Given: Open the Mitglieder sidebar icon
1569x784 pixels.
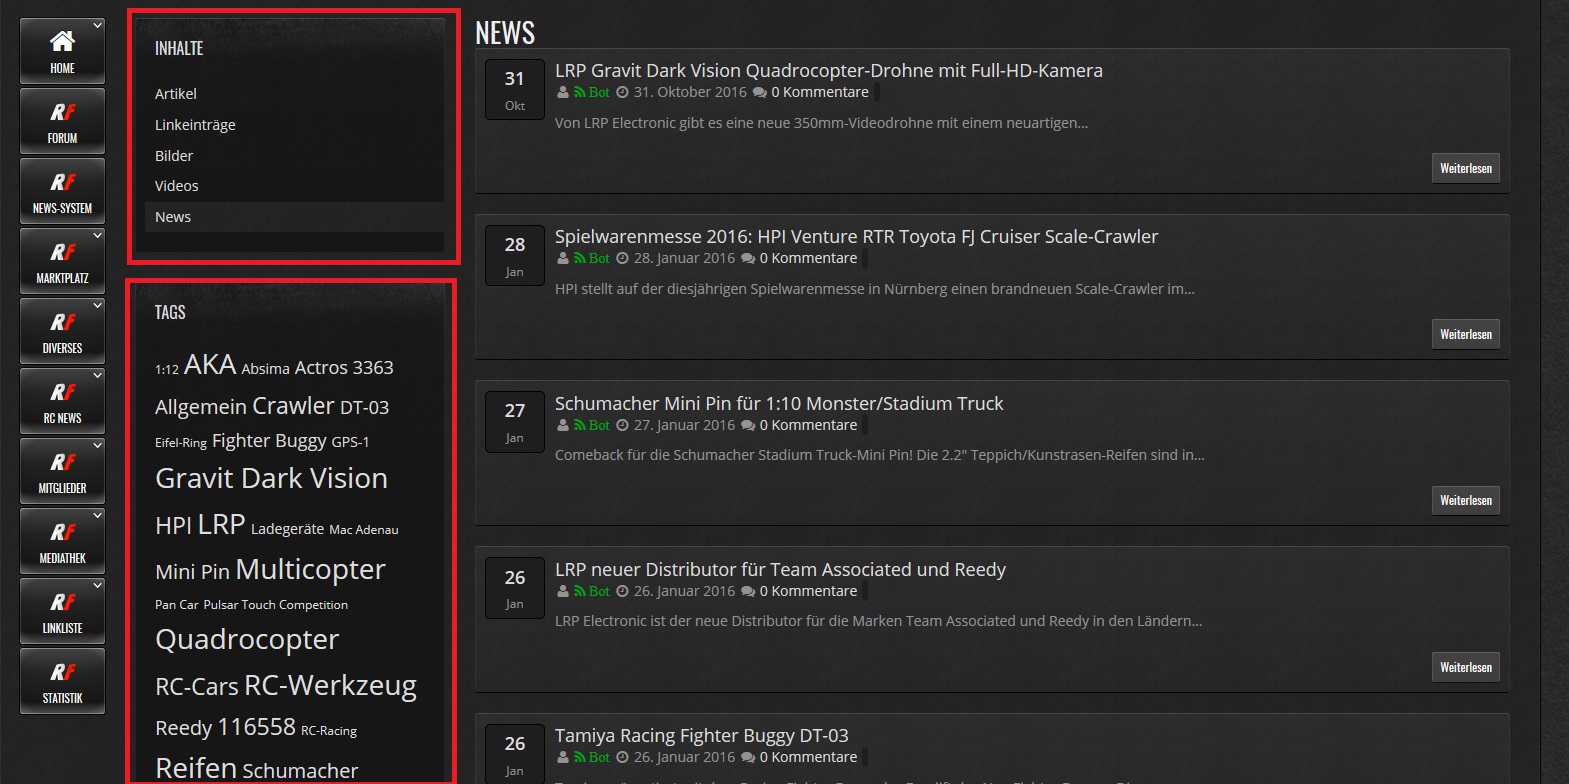Looking at the screenshot, I should pos(62,470).
